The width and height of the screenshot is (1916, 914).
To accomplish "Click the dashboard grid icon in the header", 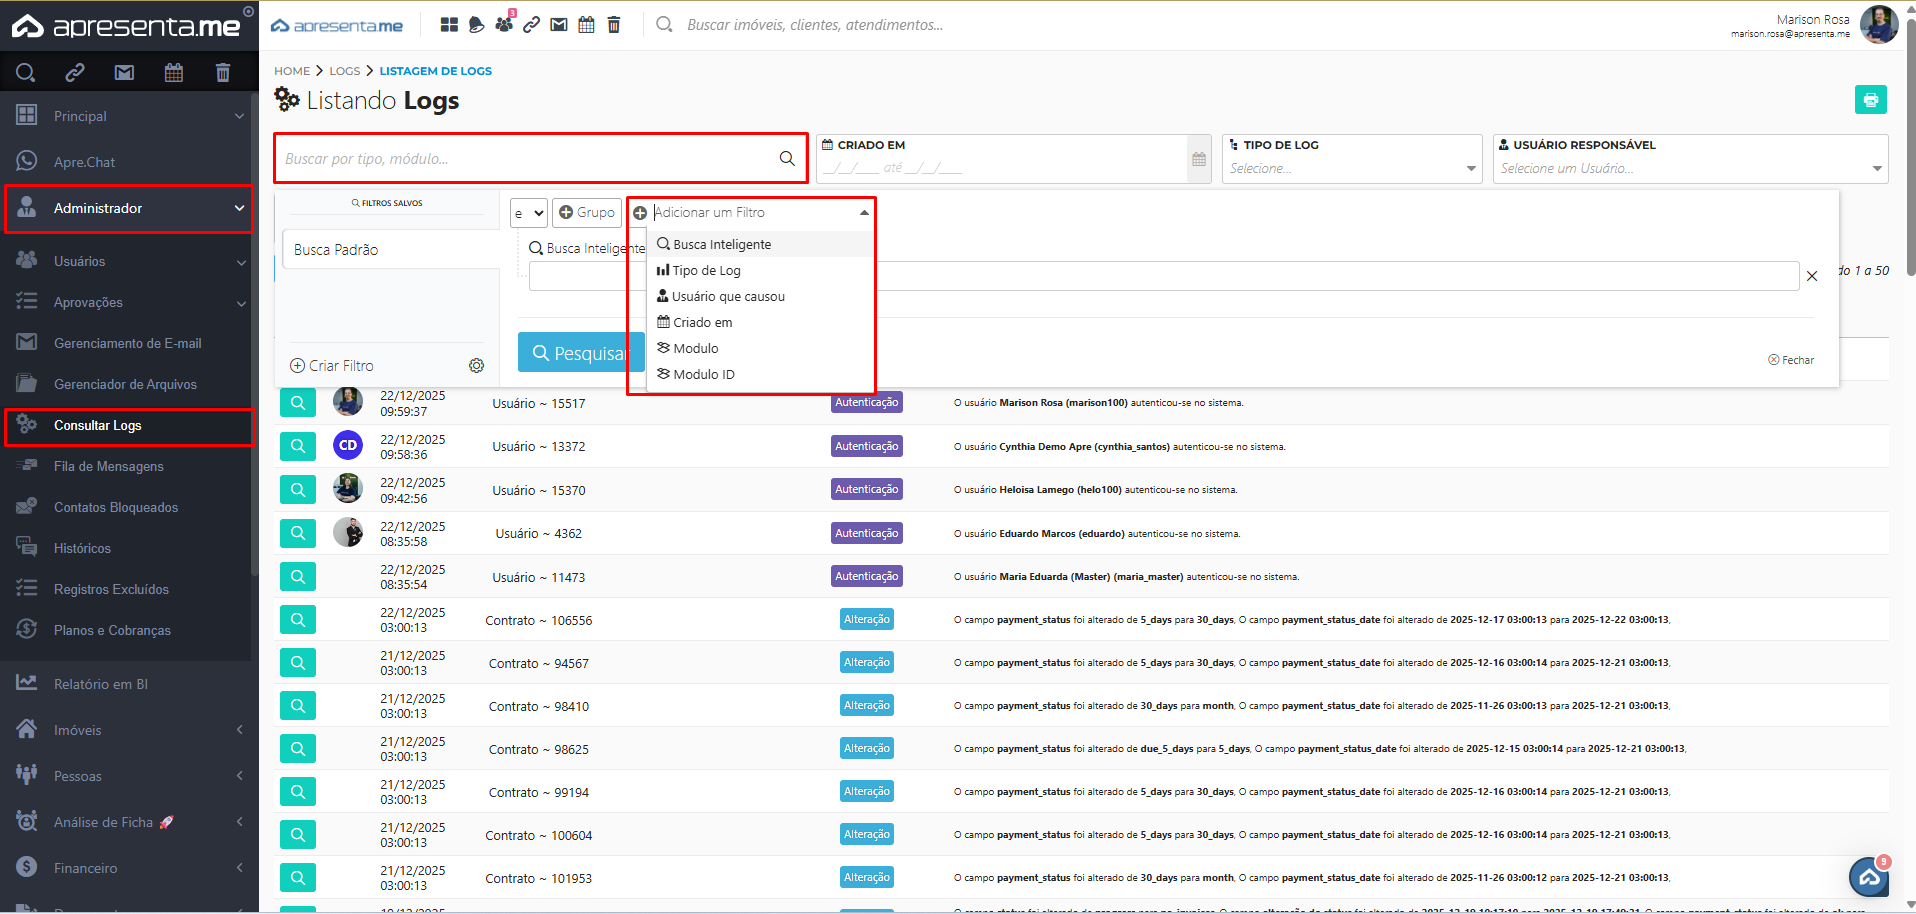I will 449,25.
